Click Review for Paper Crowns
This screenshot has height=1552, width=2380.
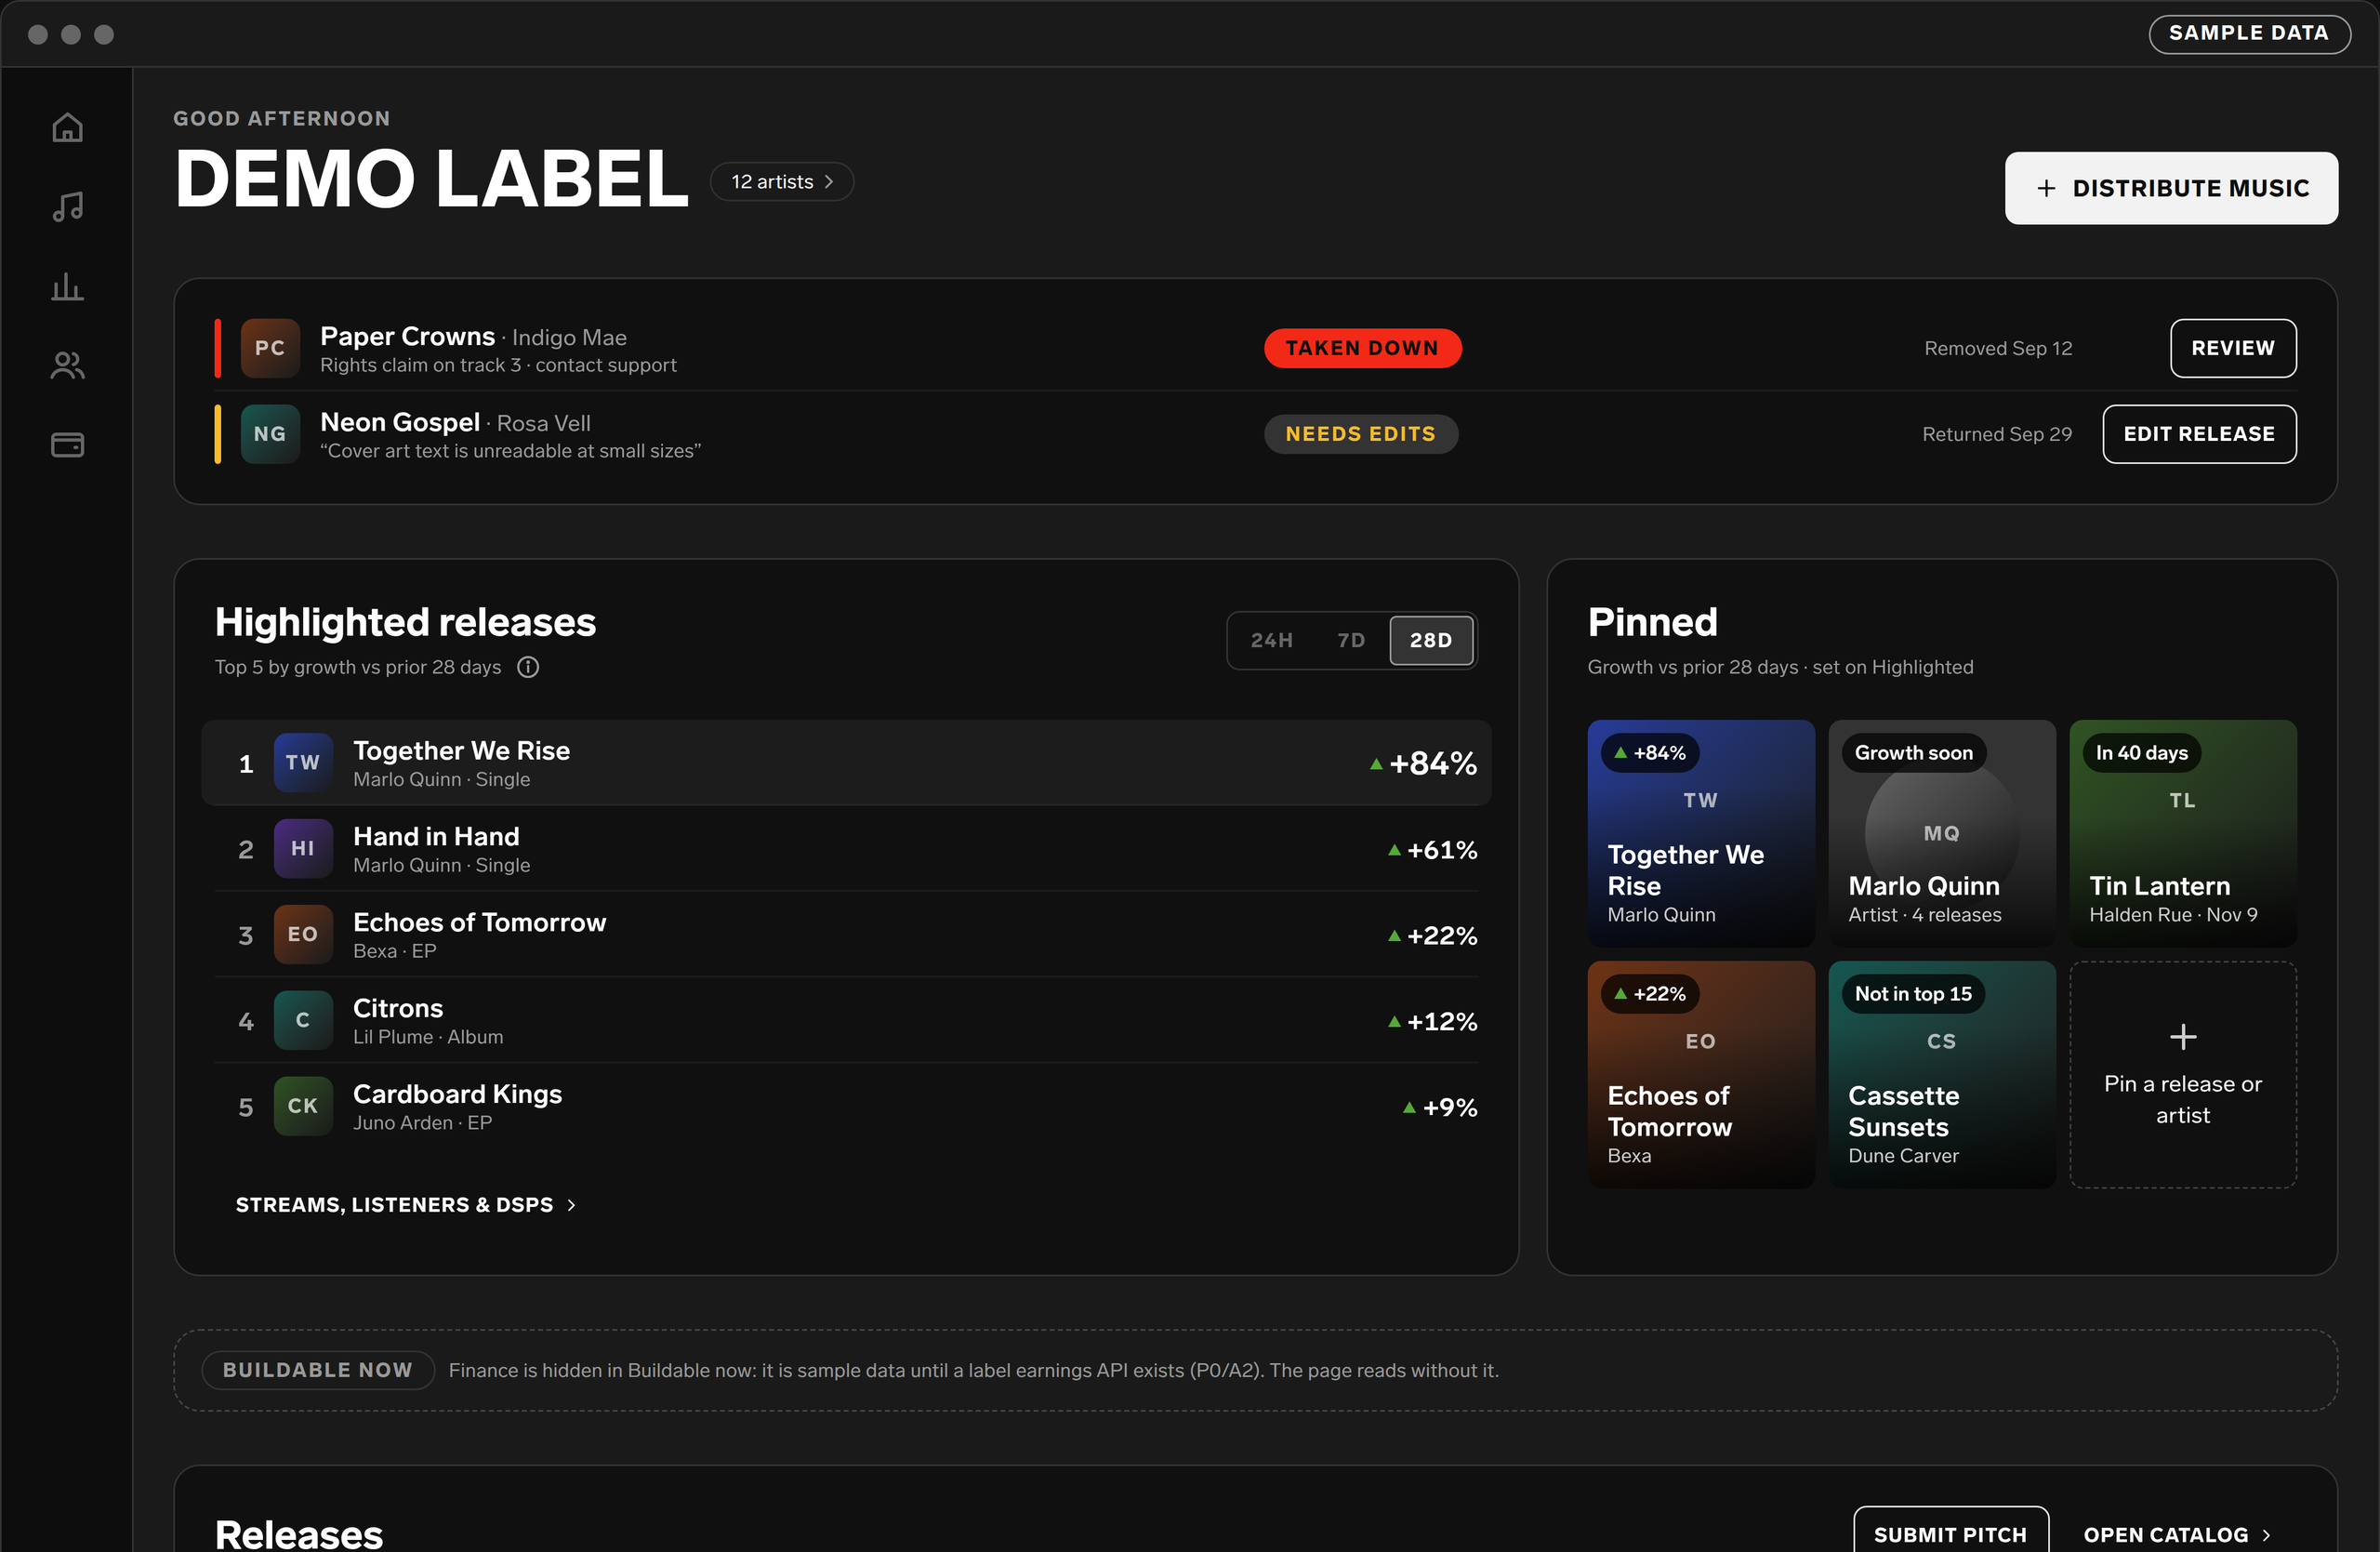[x=2233, y=348]
